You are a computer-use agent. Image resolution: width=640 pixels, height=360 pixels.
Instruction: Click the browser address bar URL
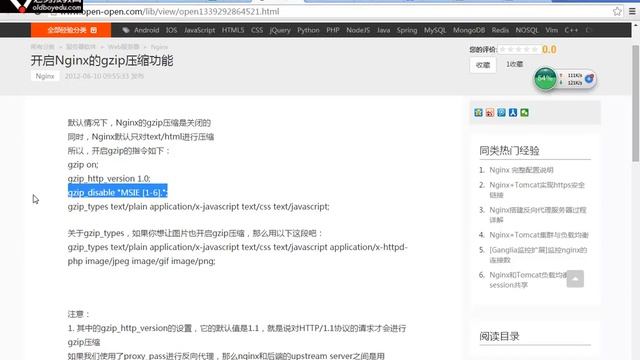[170, 11]
